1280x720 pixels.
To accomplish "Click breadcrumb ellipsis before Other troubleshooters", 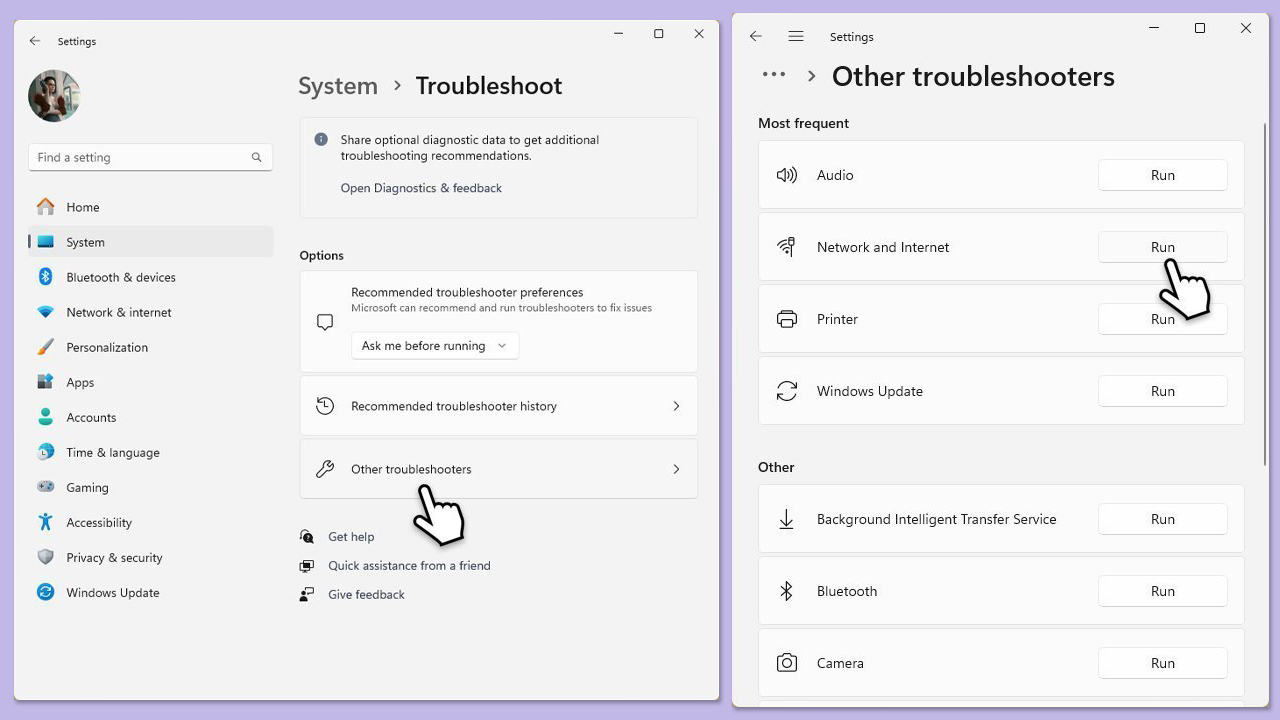I will point(774,74).
